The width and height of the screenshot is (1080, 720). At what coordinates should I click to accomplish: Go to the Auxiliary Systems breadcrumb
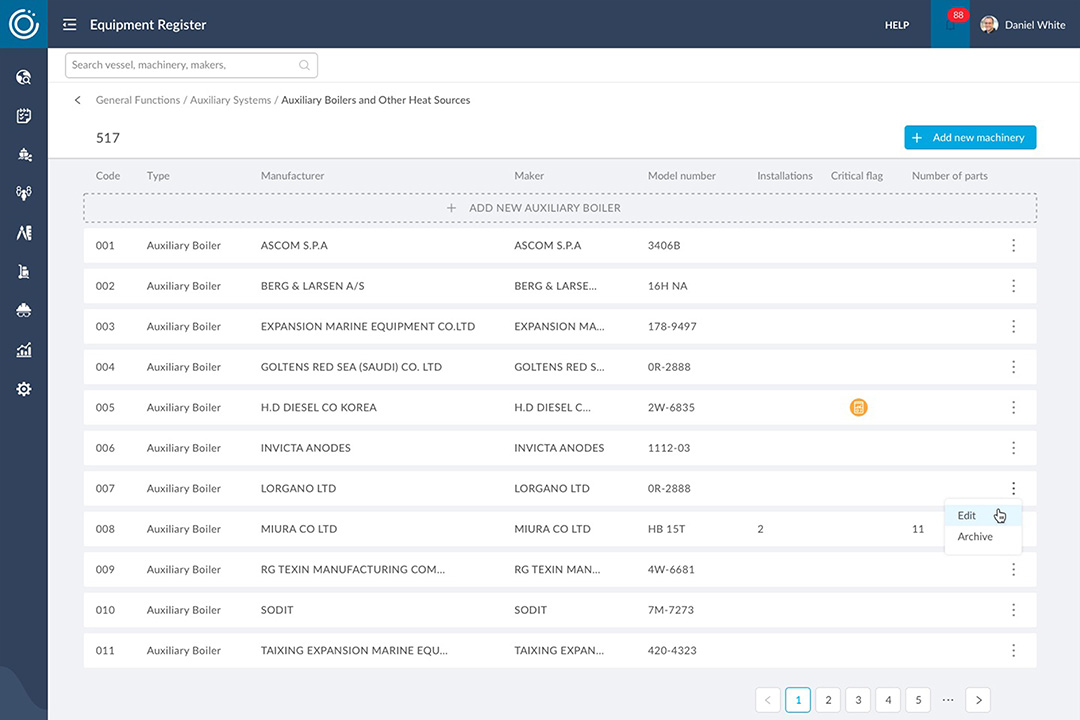230,100
